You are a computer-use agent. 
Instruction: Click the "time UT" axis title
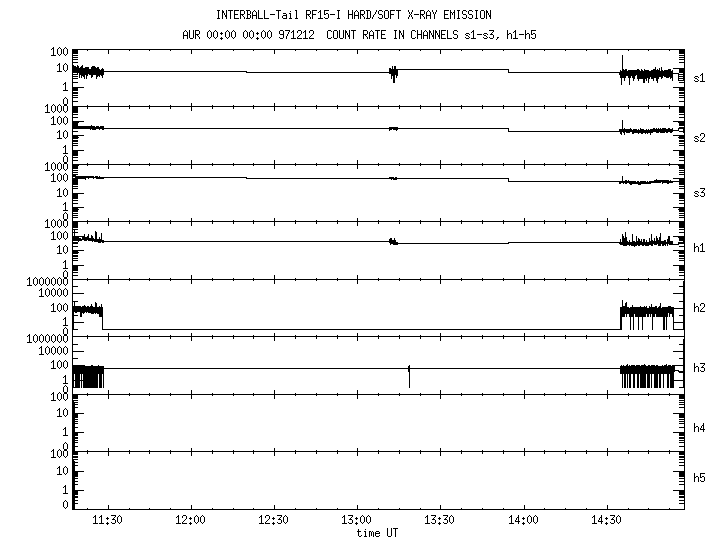377,533
